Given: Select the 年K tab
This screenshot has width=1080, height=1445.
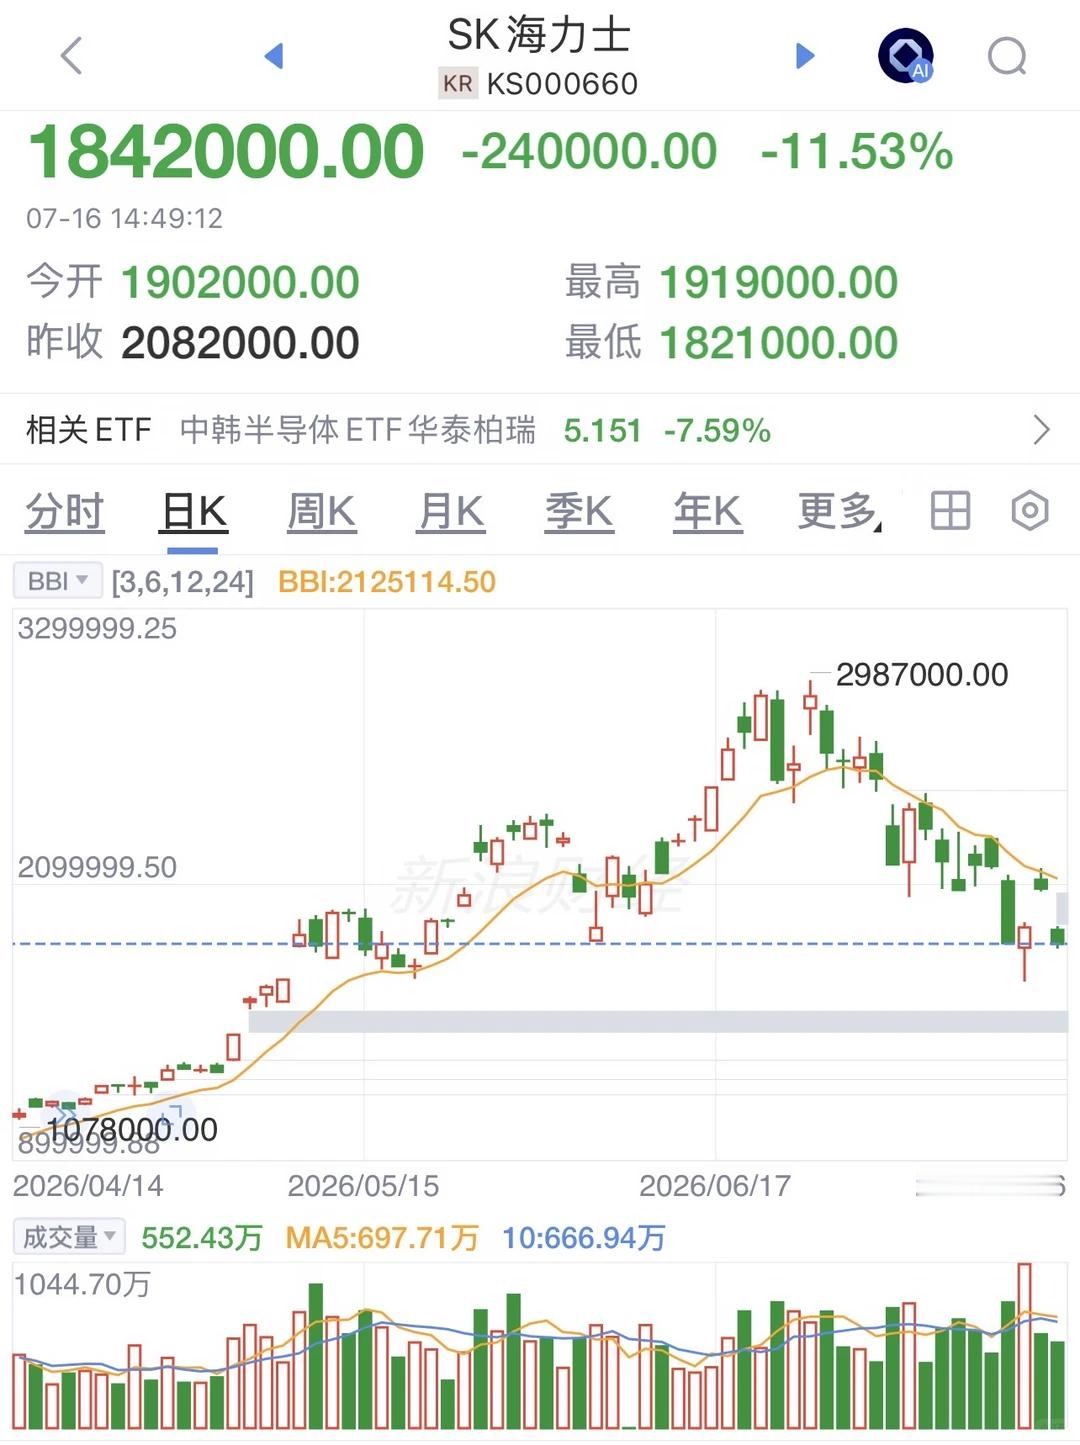Looking at the screenshot, I should point(708,511).
